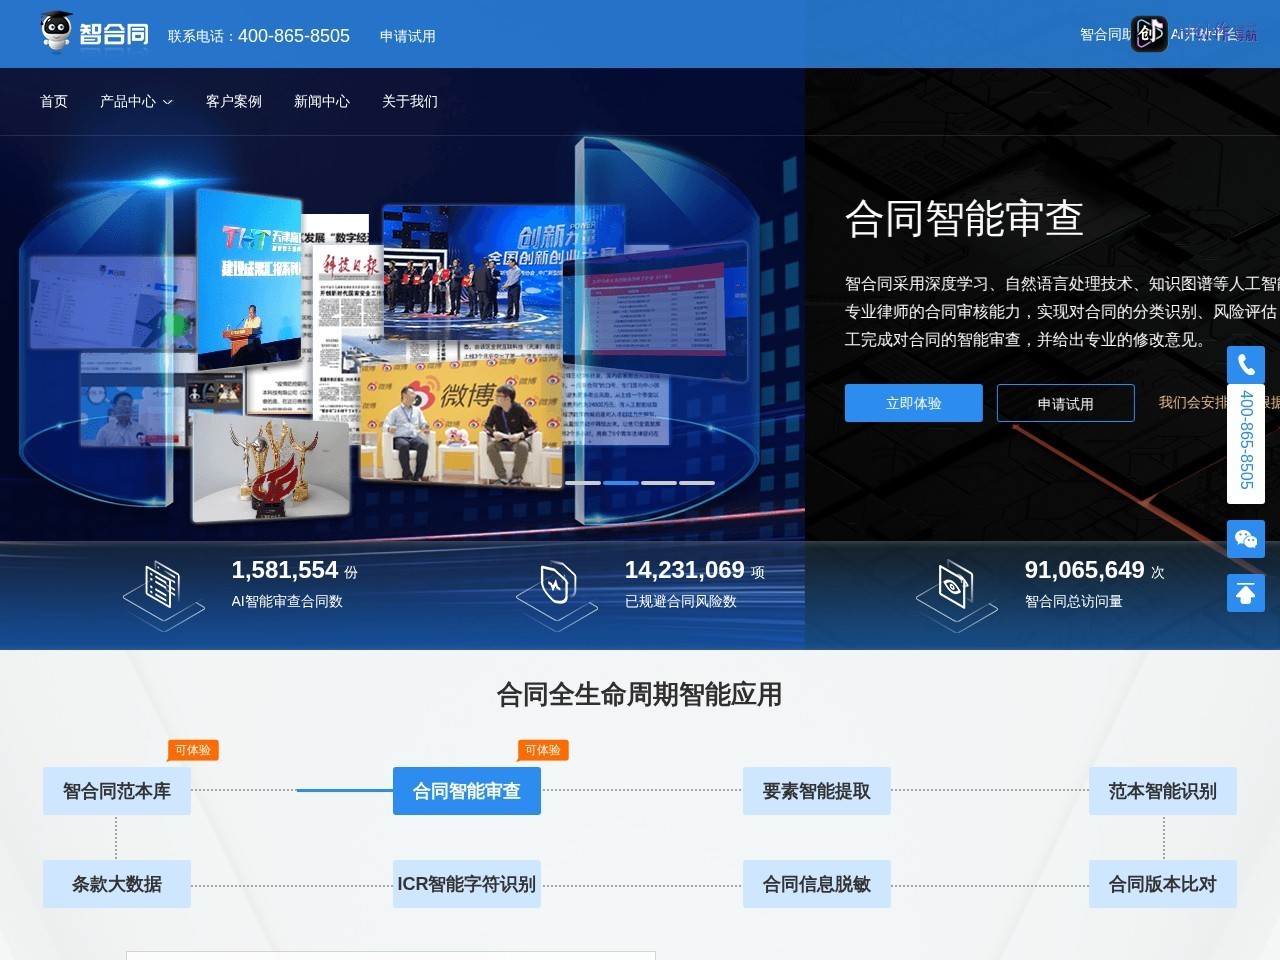Click 申请试用 link in top bar
The height and width of the screenshot is (960, 1280).
[408, 36]
